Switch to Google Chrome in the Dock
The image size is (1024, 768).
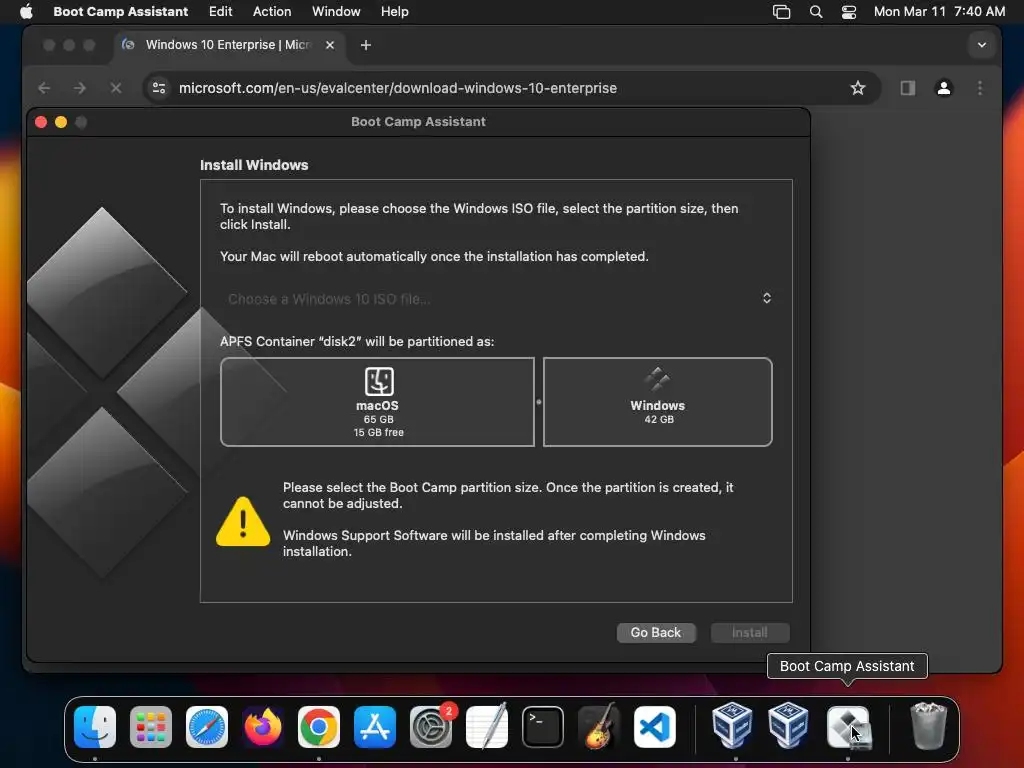pyautogui.click(x=319, y=727)
